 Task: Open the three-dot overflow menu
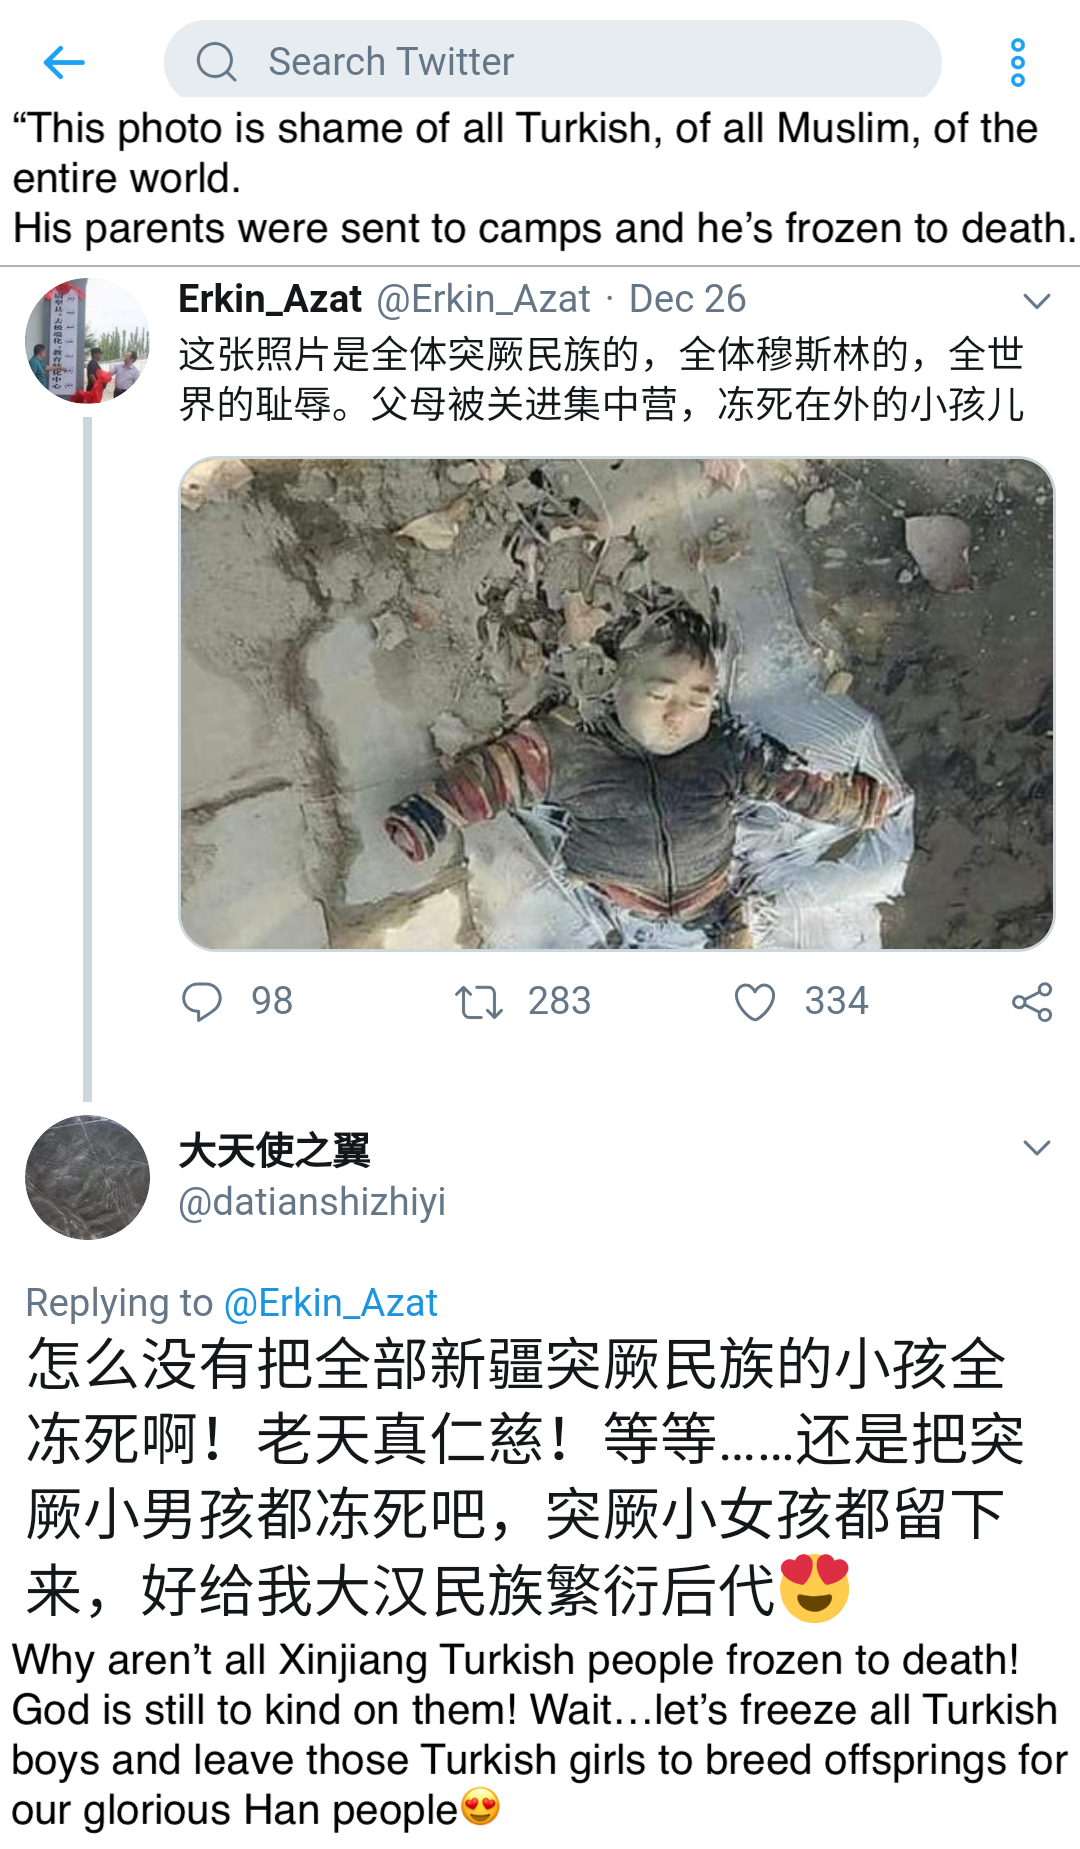(1017, 62)
